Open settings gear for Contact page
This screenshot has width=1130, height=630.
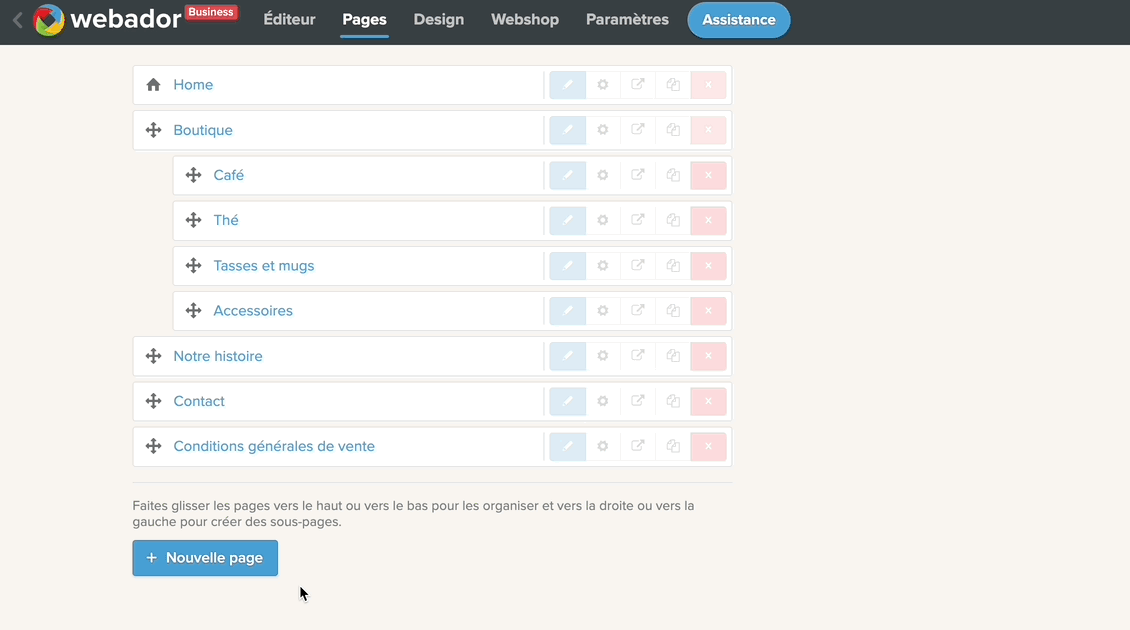pos(603,401)
